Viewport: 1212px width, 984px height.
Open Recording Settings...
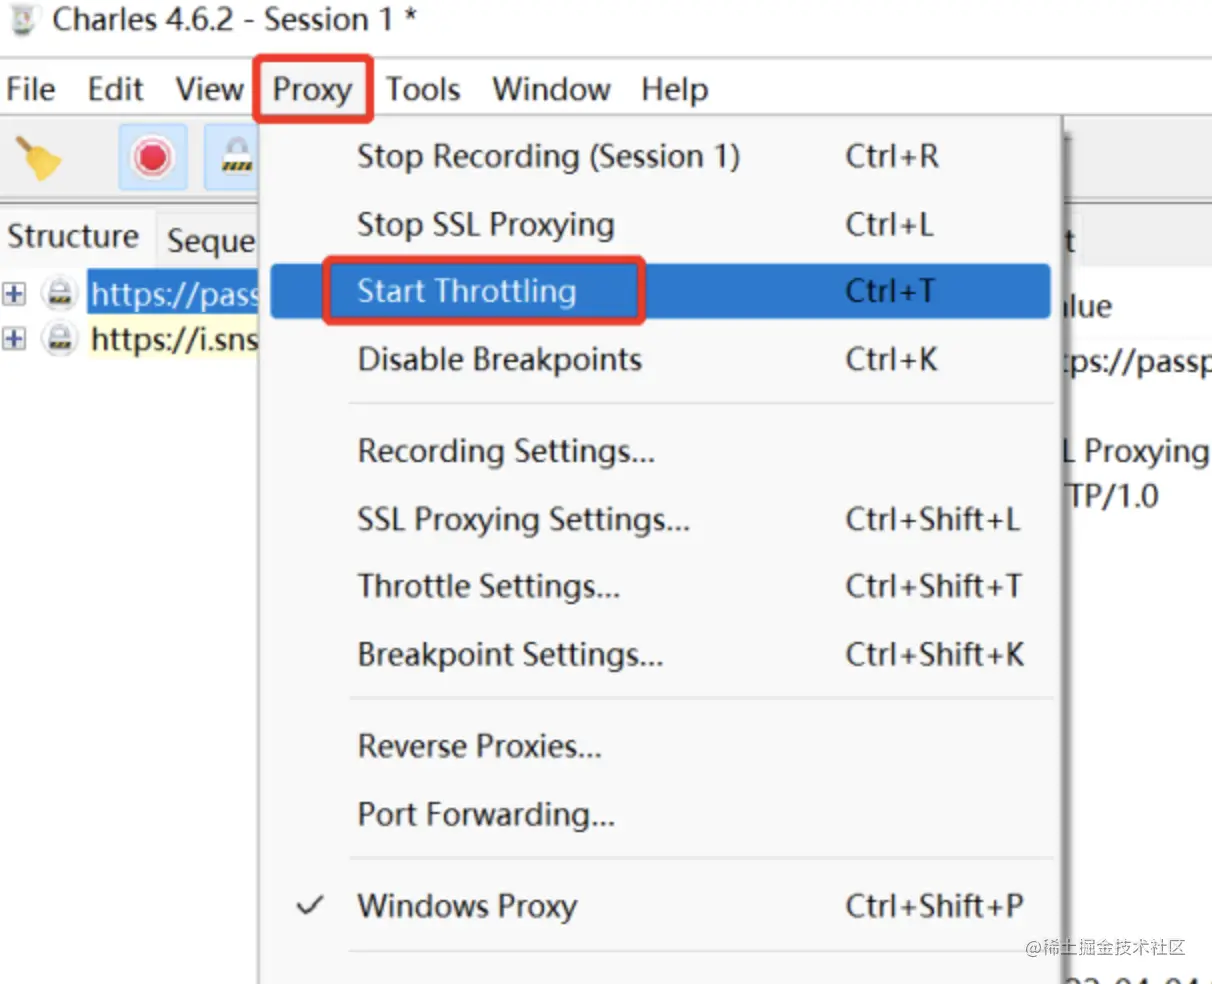pos(660,452)
